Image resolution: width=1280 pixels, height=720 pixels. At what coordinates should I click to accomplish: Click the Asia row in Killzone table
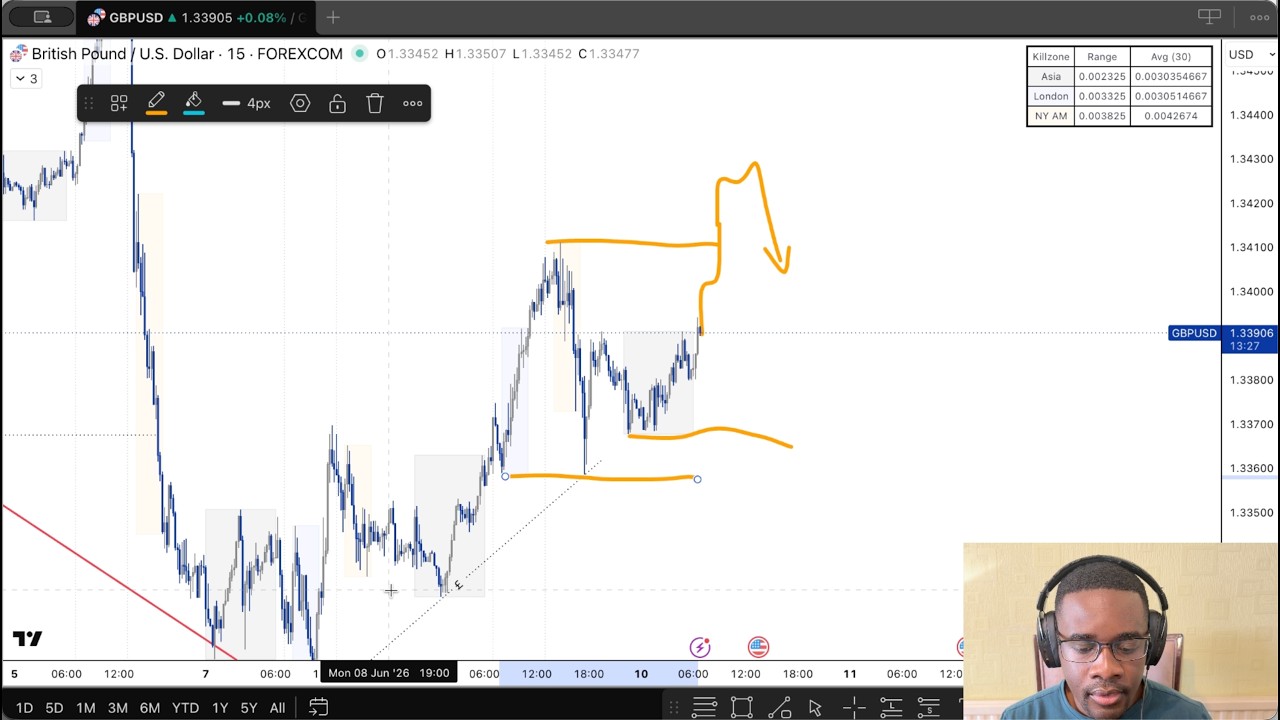click(x=1119, y=76)
